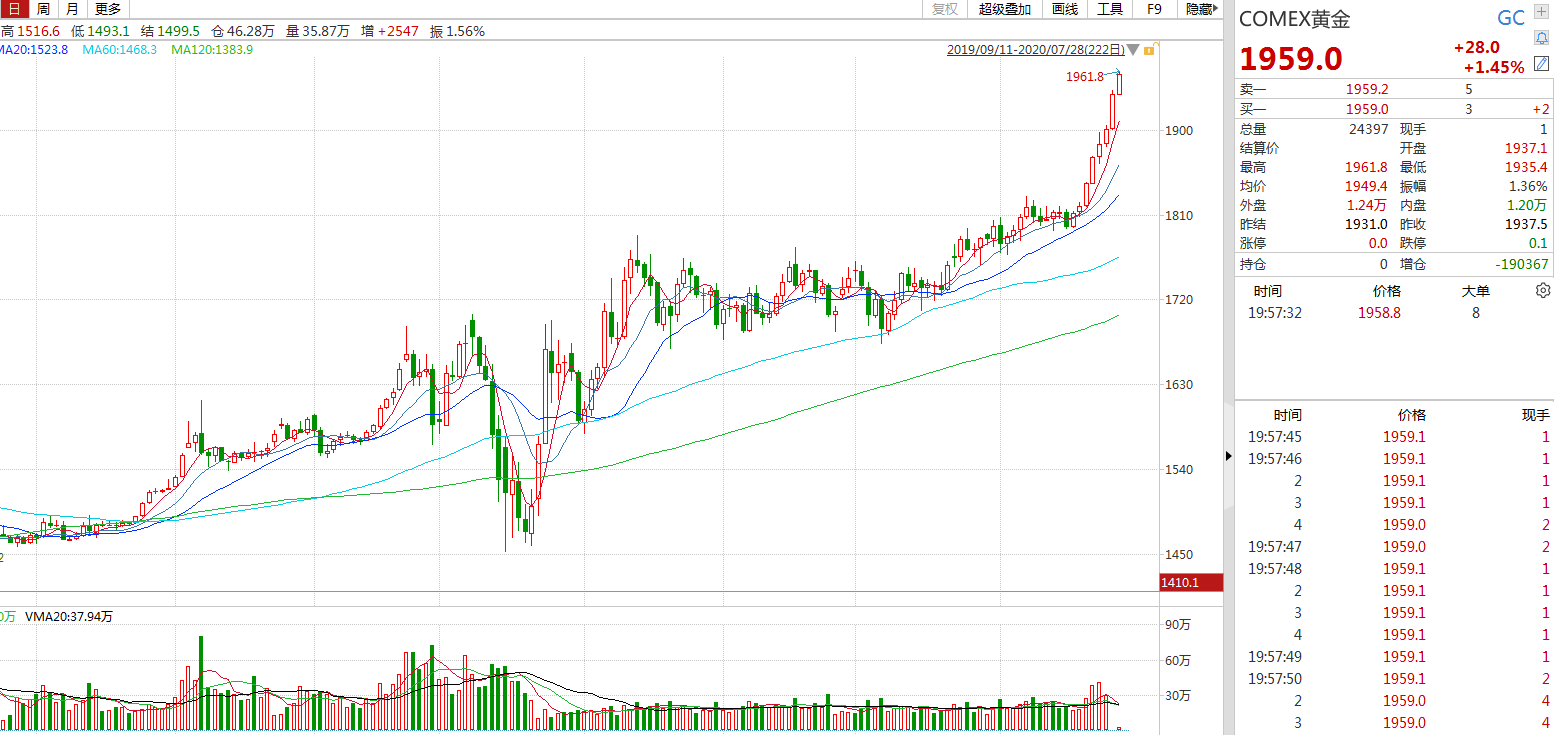Toggle the chart lock icon
The image size is (1554, 735).
point(1150,49)
